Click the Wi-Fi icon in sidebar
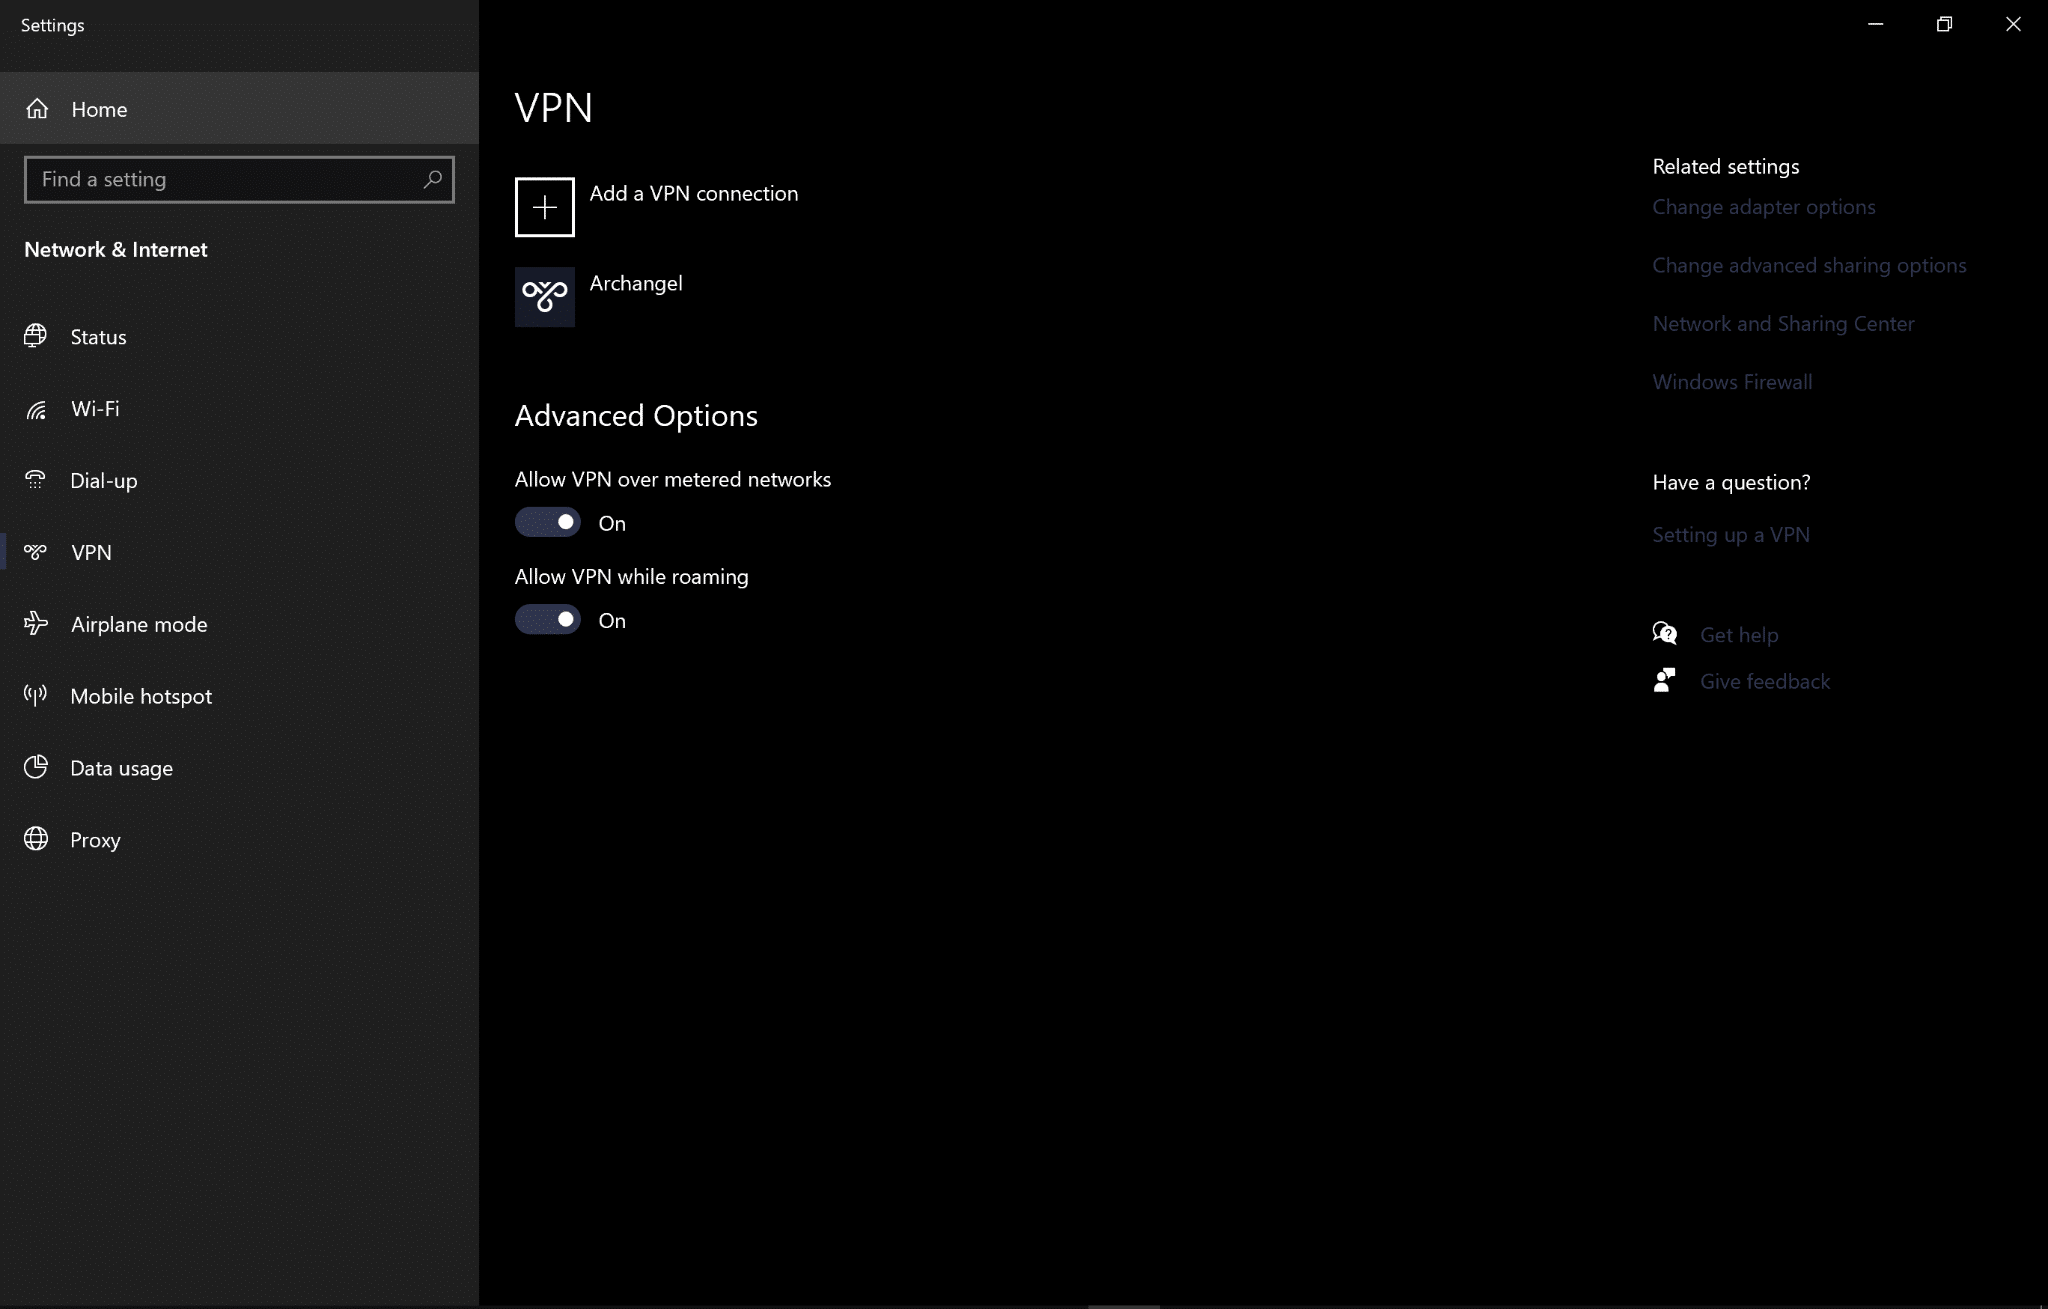The width and height of the screenshot is (2048, 1309). pos(37,407)
